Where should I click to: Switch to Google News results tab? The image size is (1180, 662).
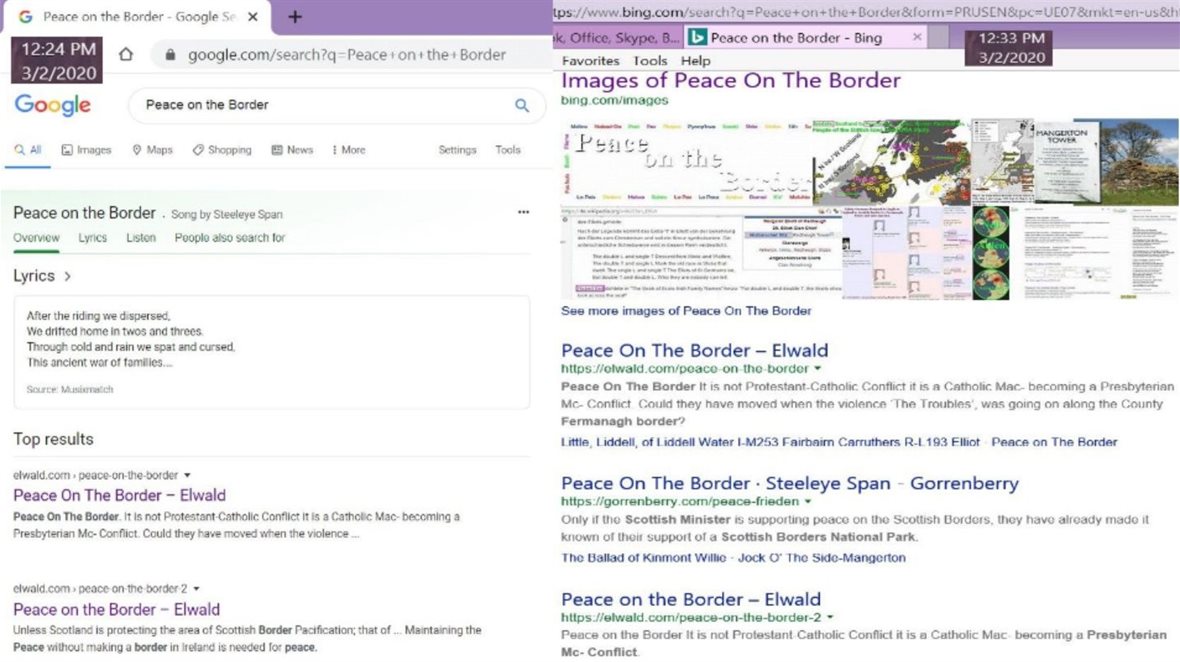tap(291, 150)
